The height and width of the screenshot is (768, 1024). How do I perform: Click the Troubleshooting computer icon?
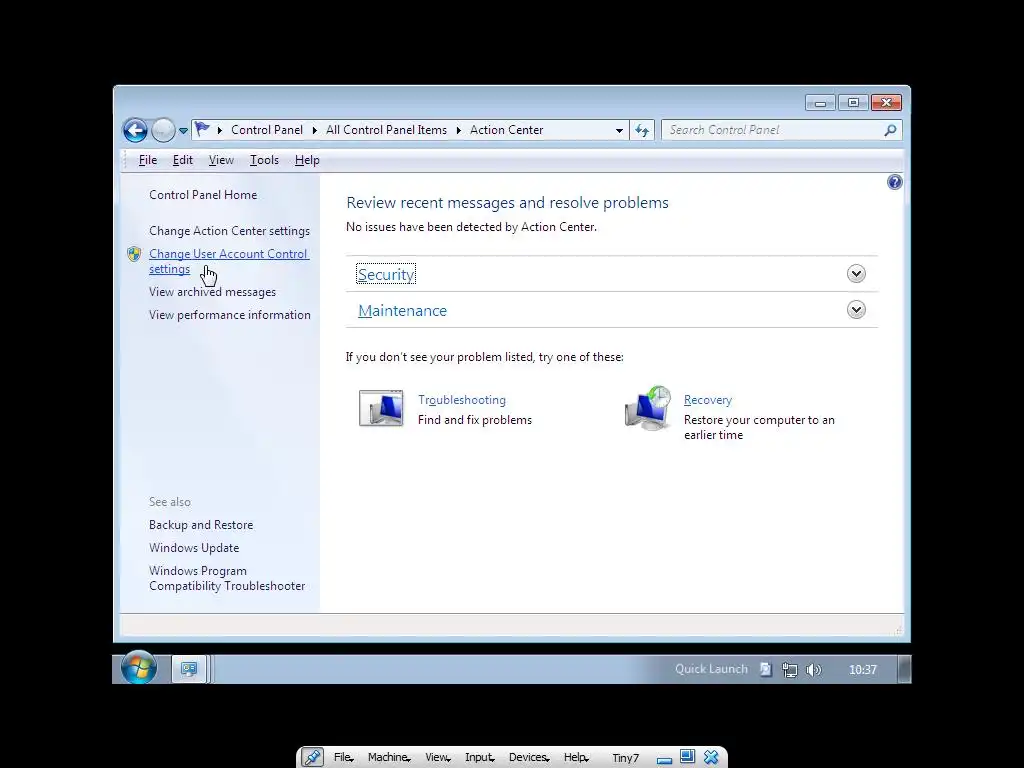pyautogui.click(x=381, y=408)
